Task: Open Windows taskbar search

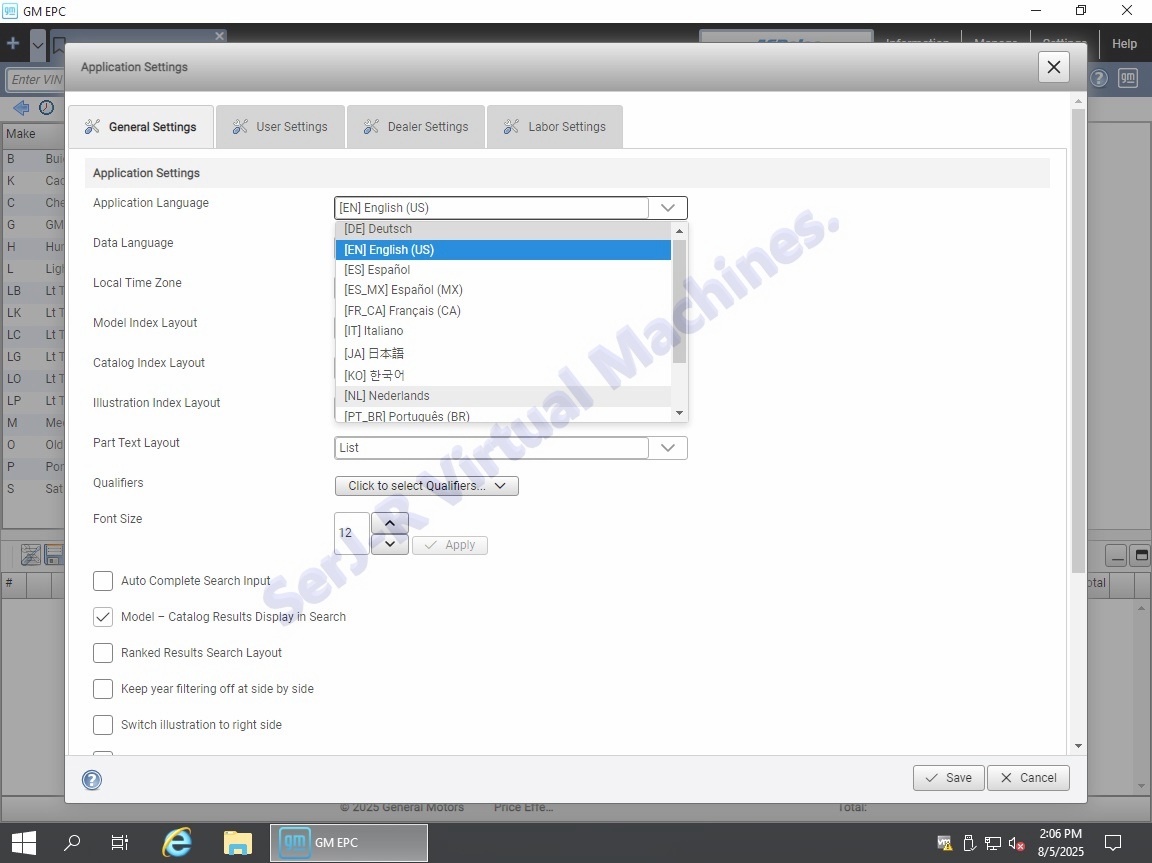Action: coord(72,842)
